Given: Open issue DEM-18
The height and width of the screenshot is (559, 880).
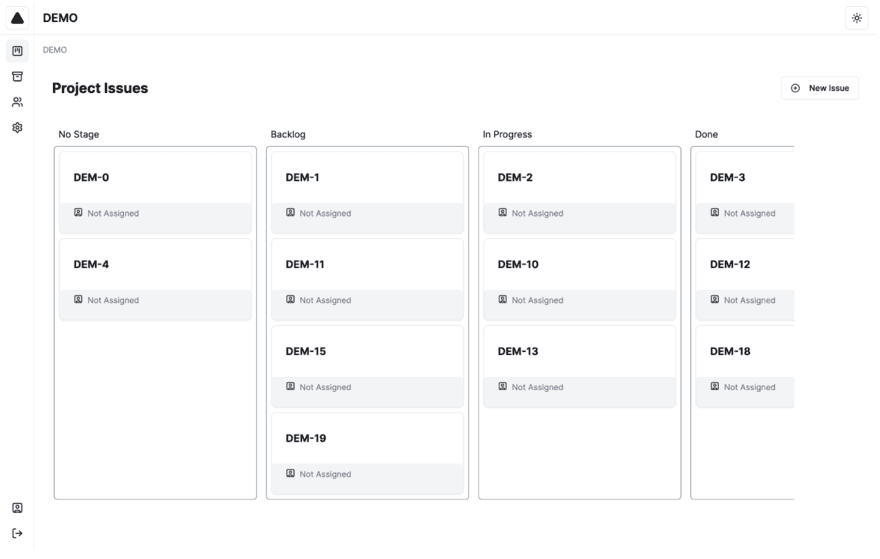Looking at the screenshot, I should [745, 366].
